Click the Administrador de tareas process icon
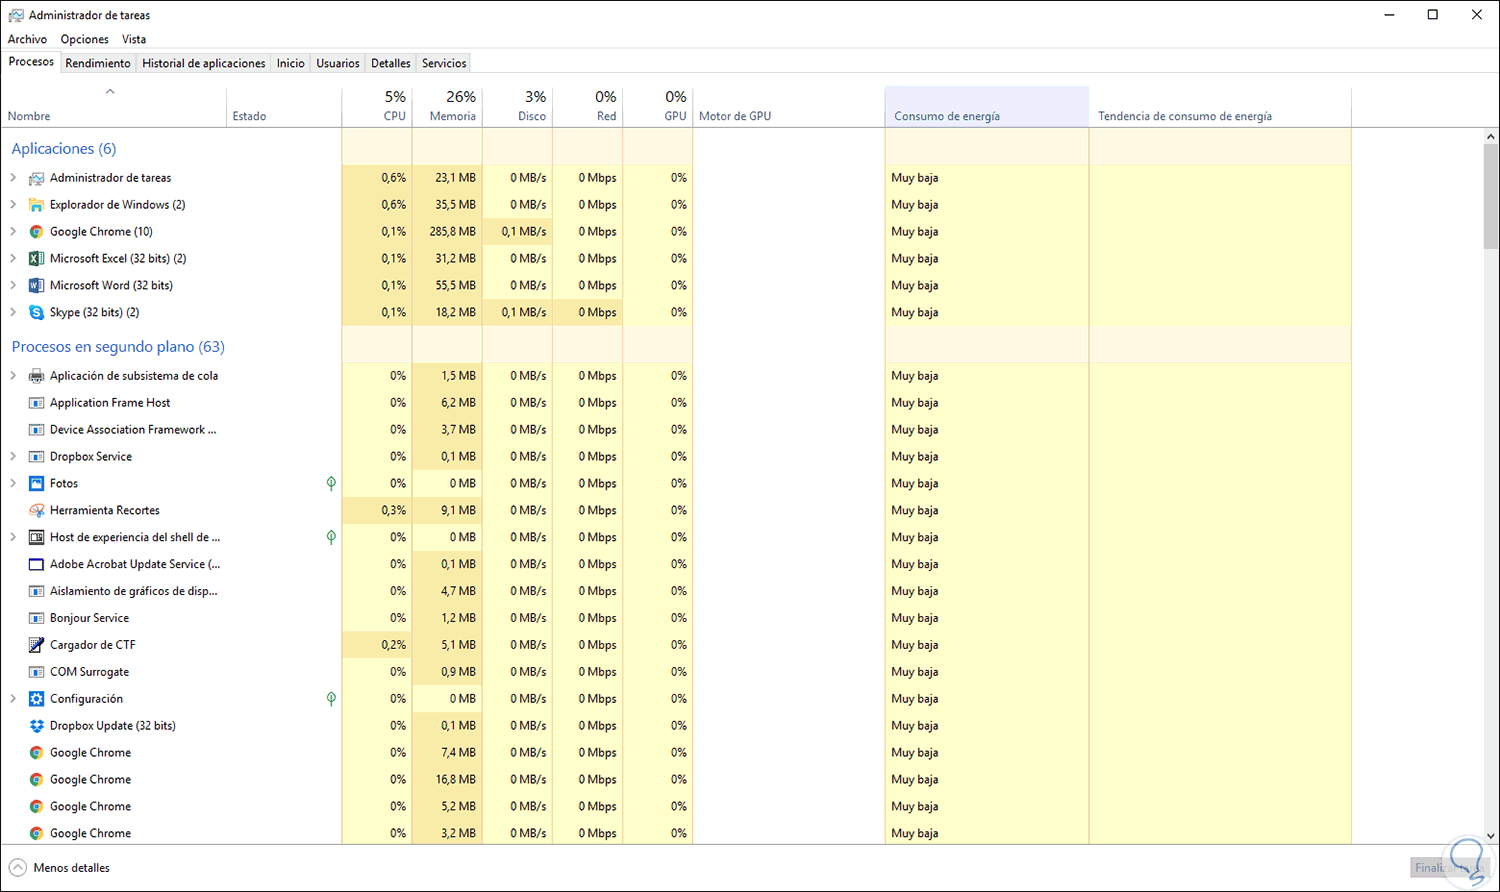 coord(36,178)
